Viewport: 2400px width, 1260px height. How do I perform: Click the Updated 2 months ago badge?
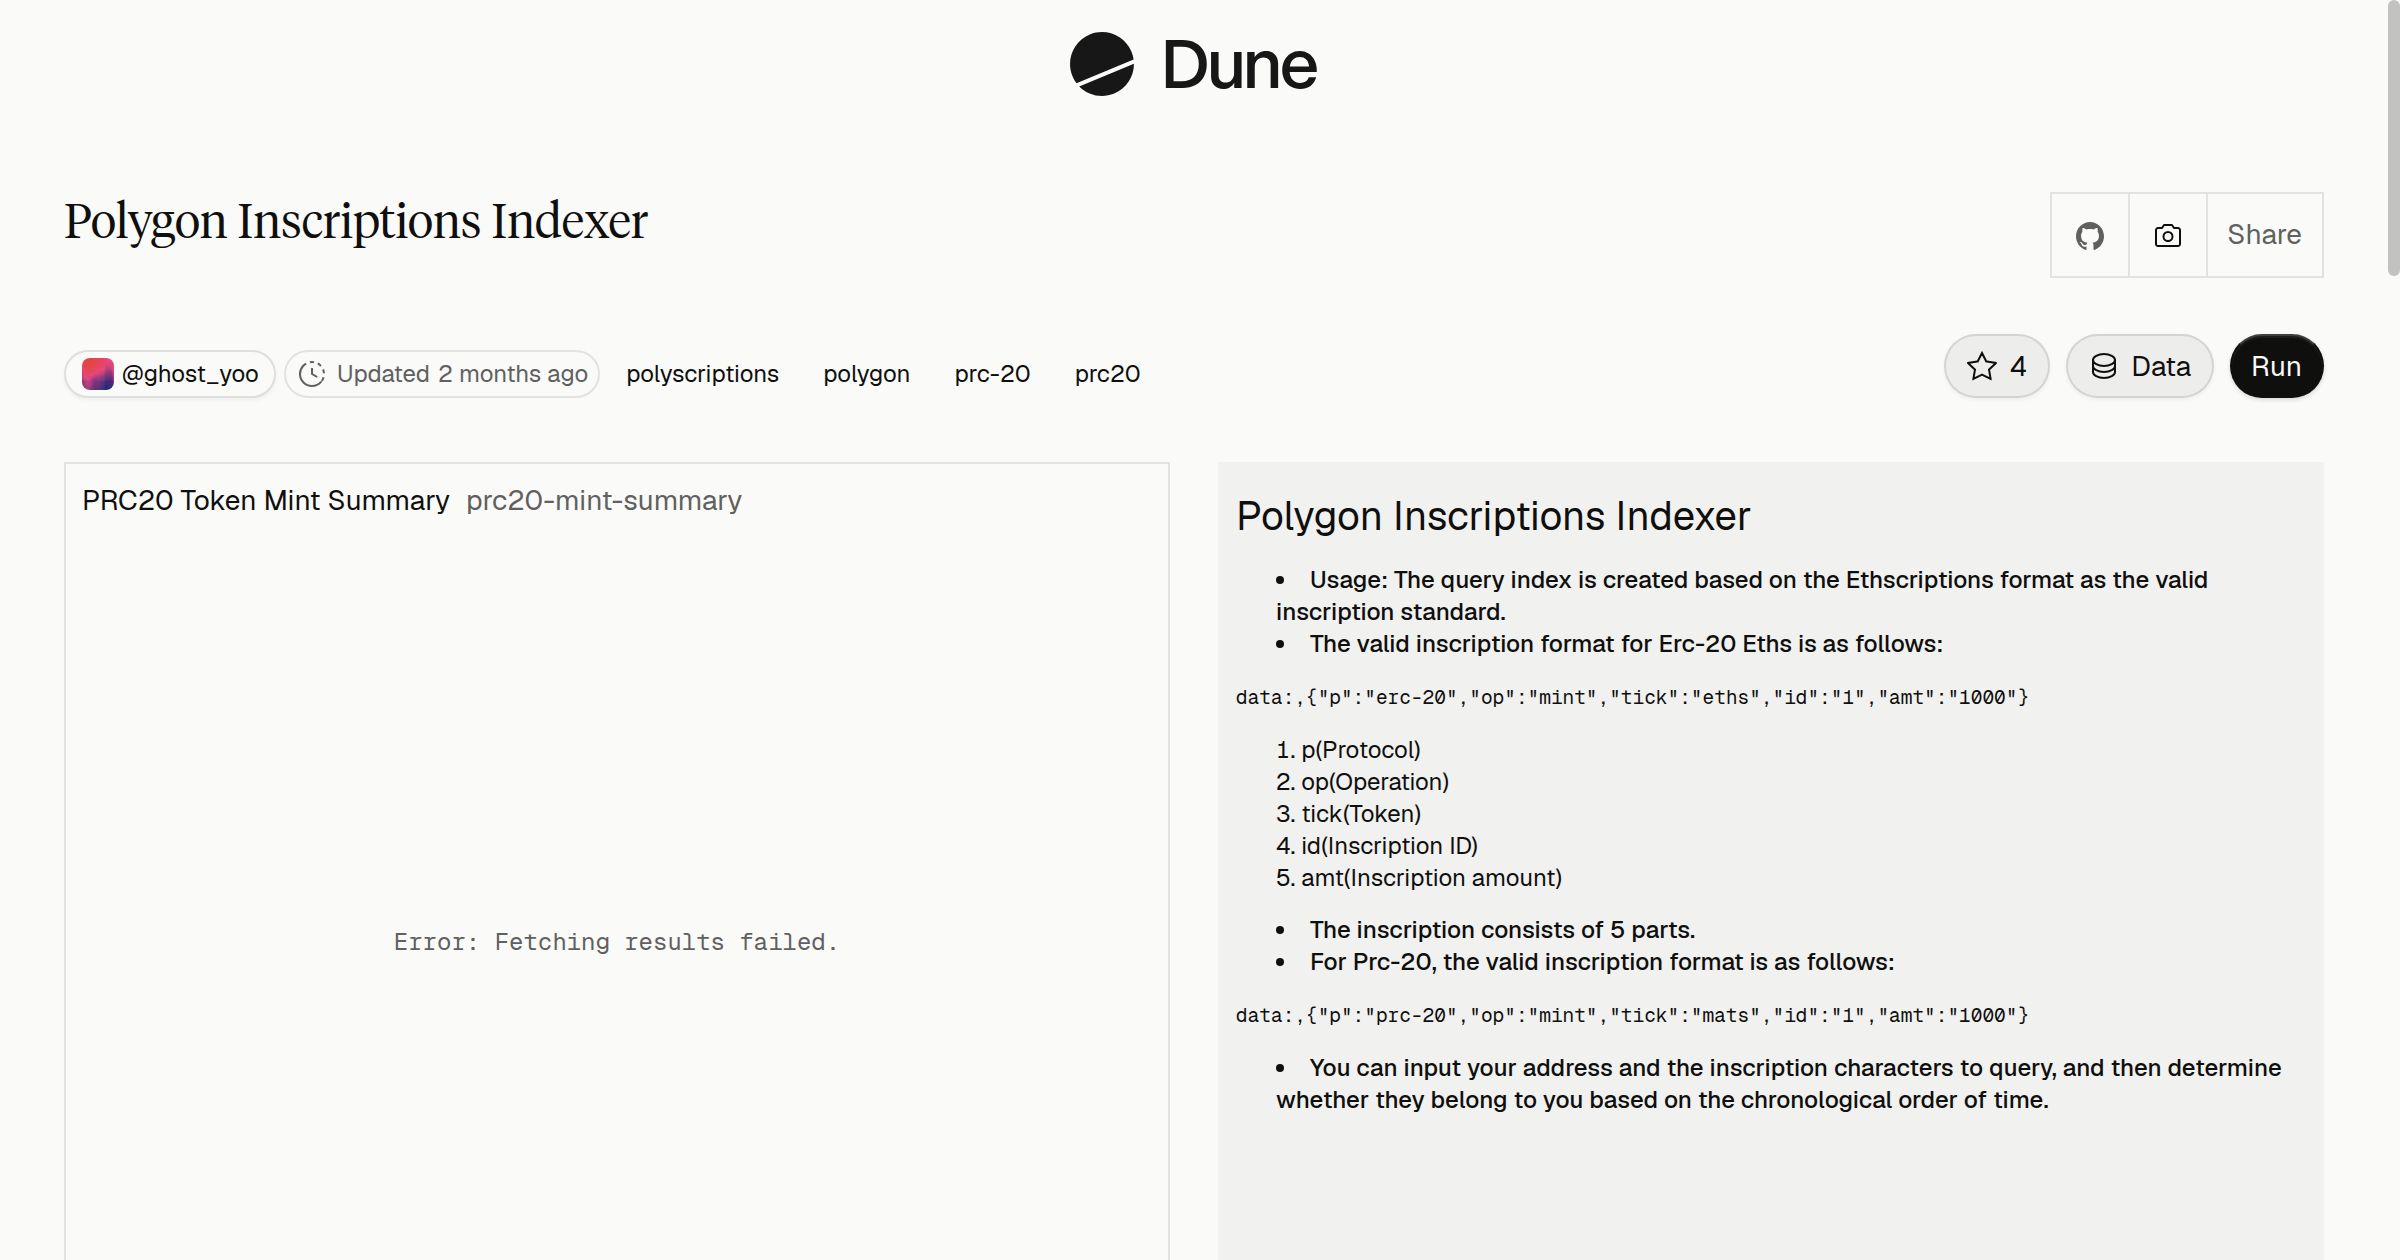pos(442,374)
